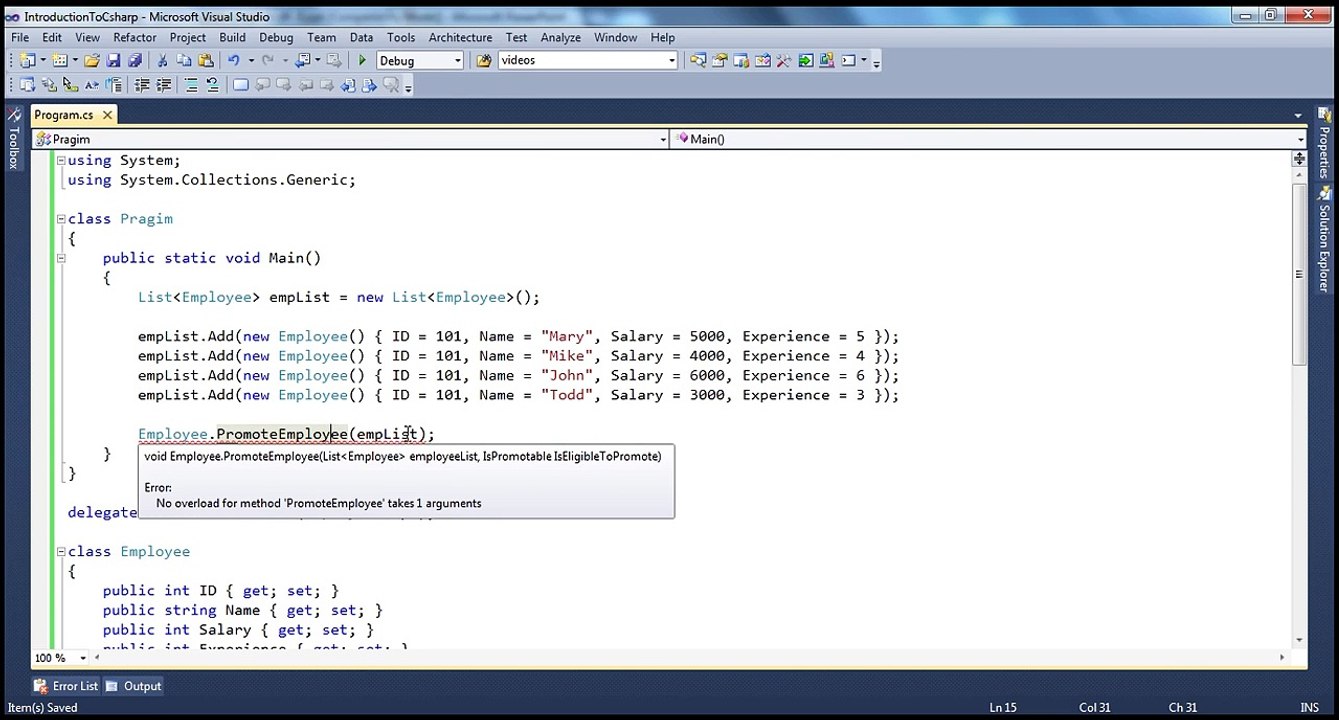Screen dimensions: 1339x720
Task: Open the Build menu
Action: pyautogui.click(x=232, y=37)
